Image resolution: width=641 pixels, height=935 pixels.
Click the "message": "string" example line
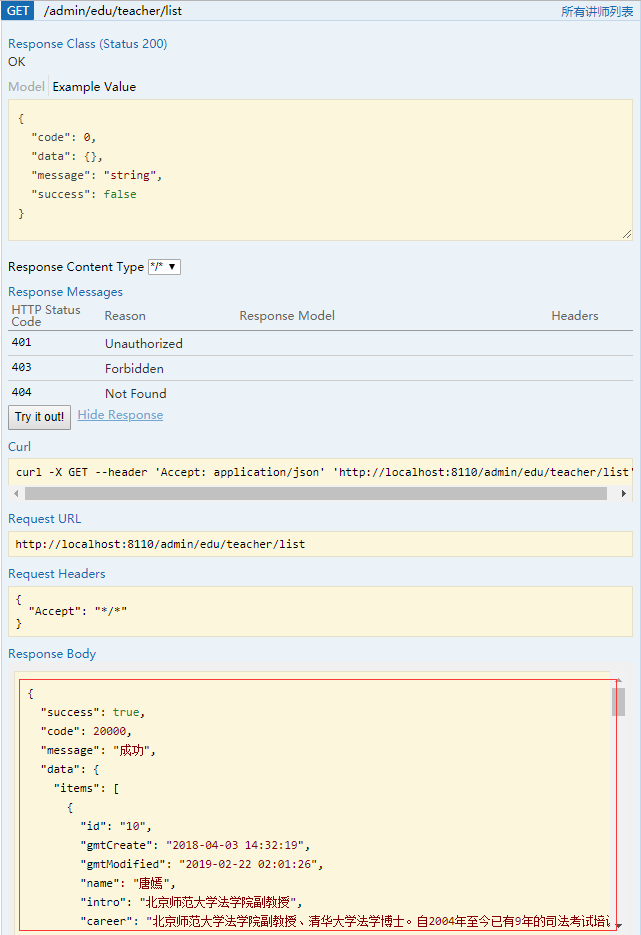(x=97, y=175)
